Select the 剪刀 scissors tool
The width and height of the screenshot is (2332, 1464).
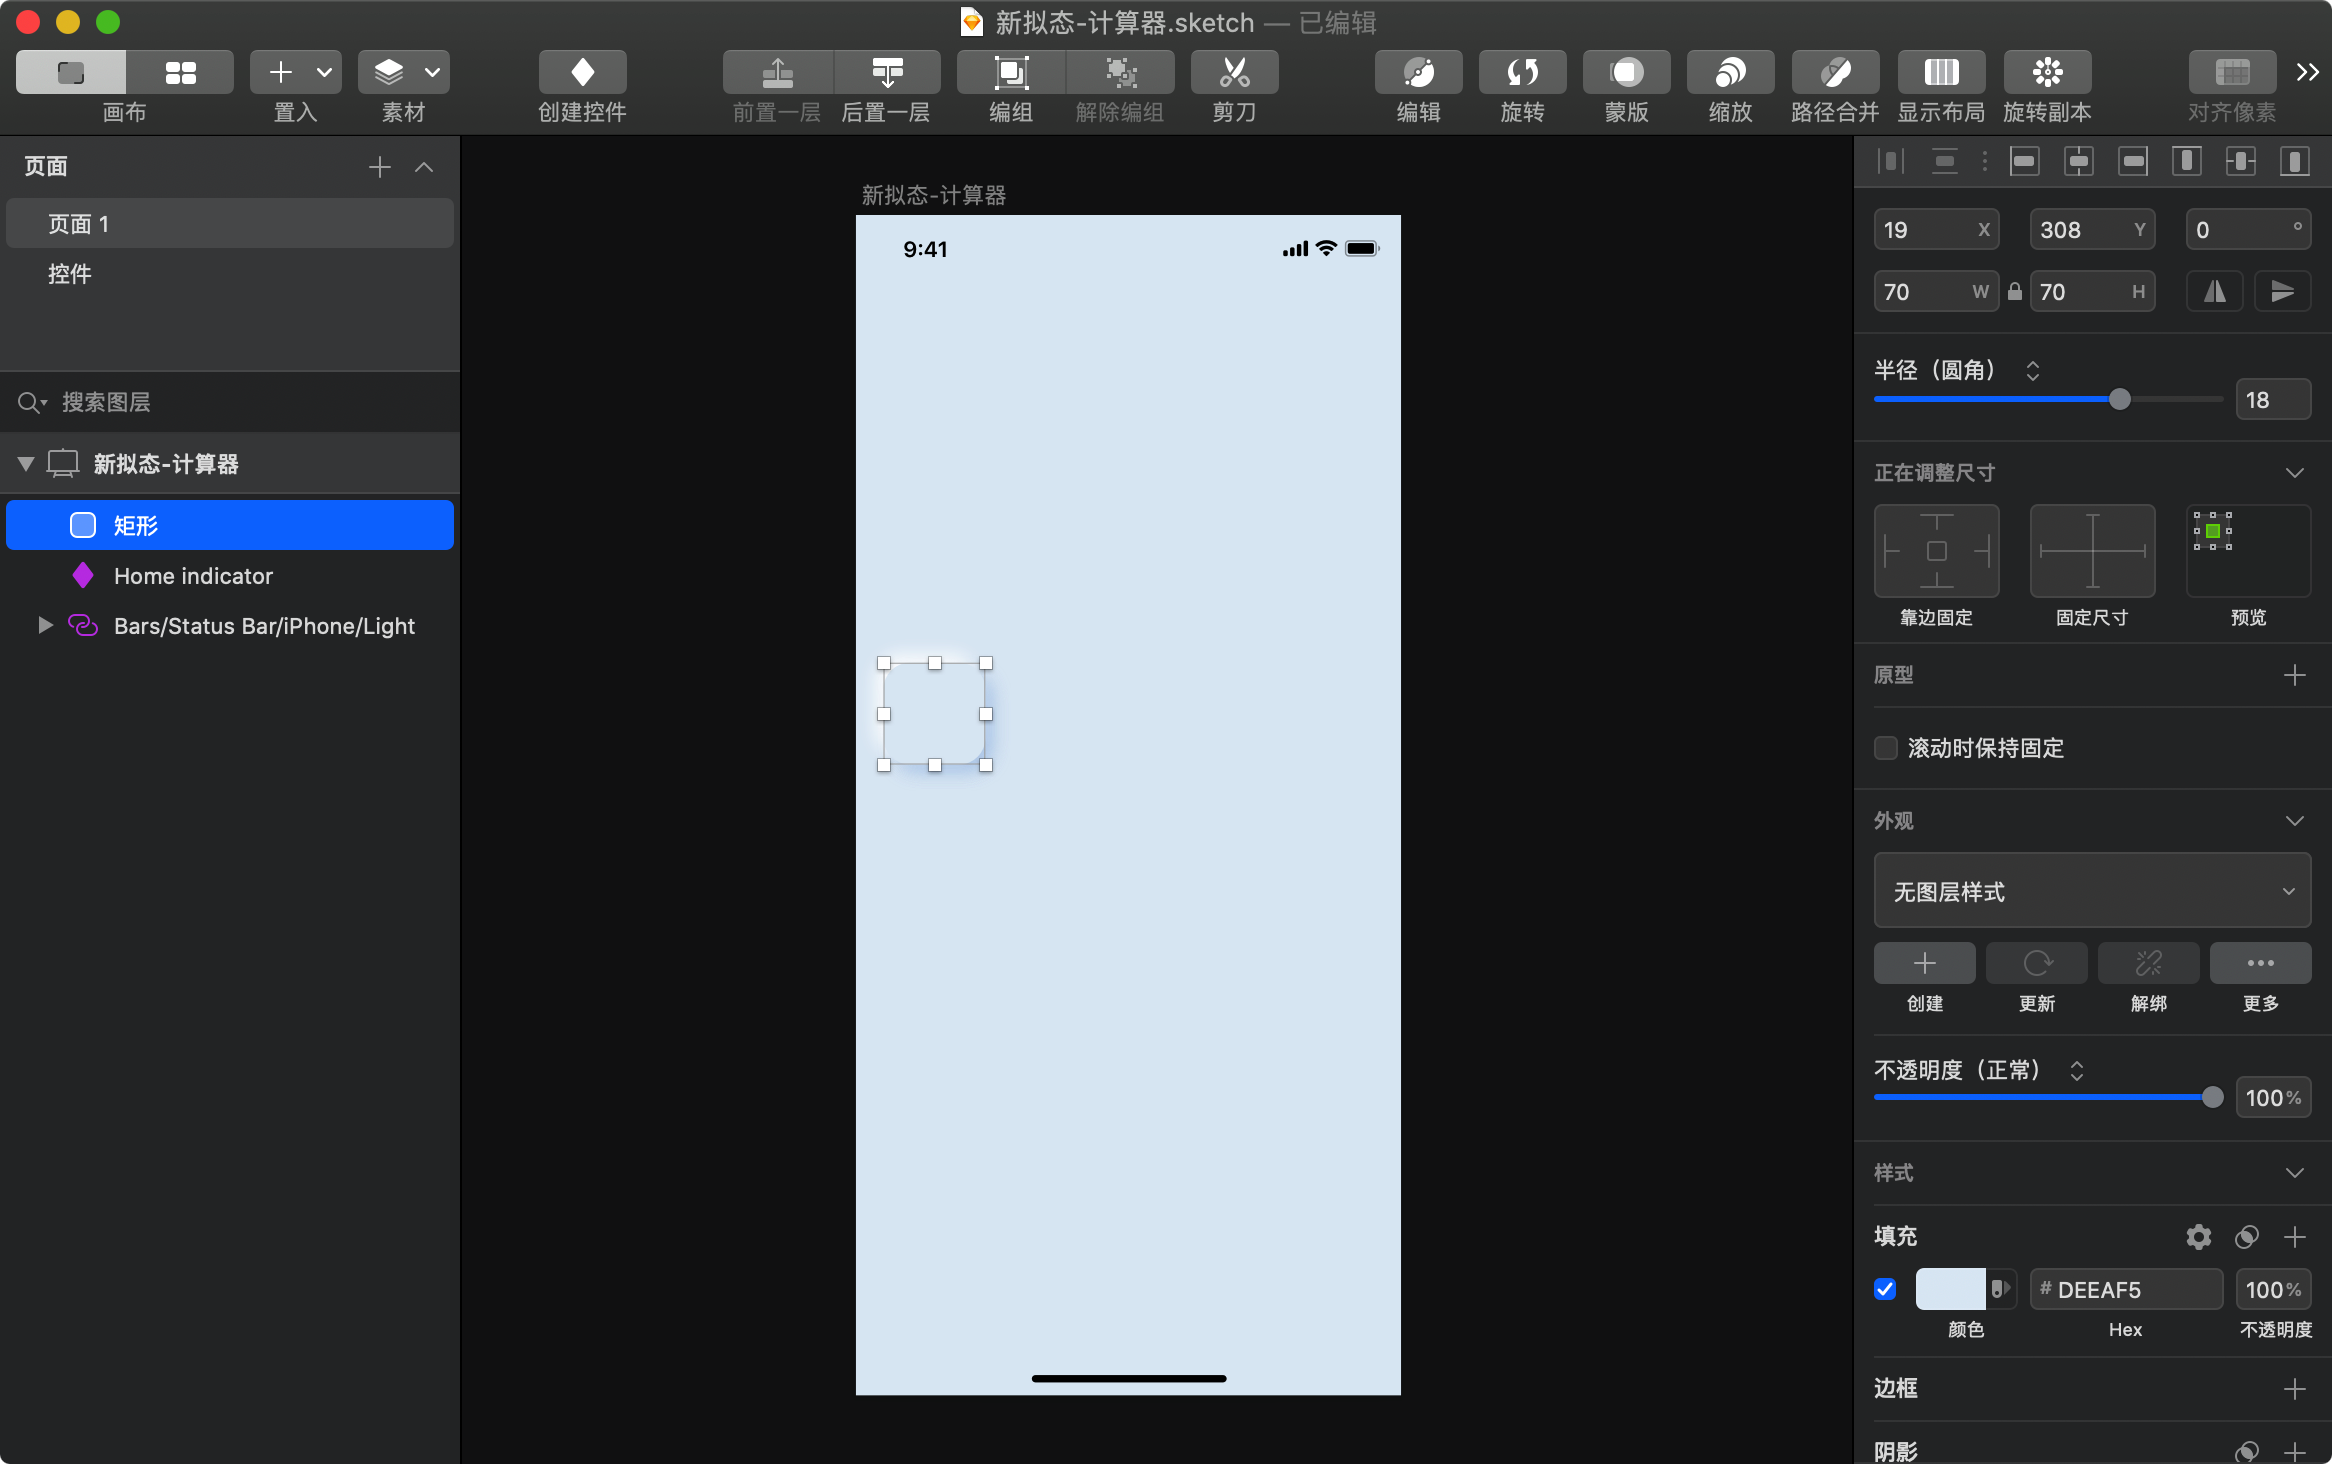pyautogui.click(x=1235, y=72)
